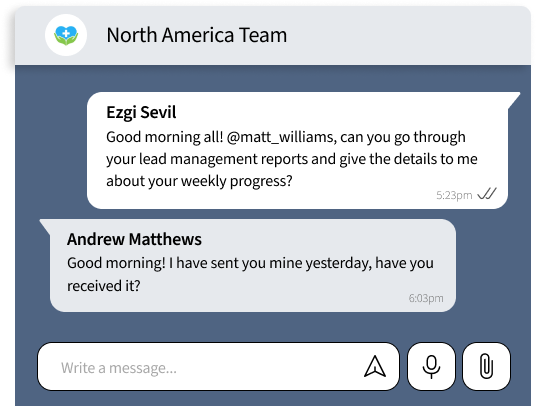Viewport: 536px width, 406px height.
Task: Select Ezgi Sevil's message bubble text
Action: pyautogui.click(x=292, y=159)
